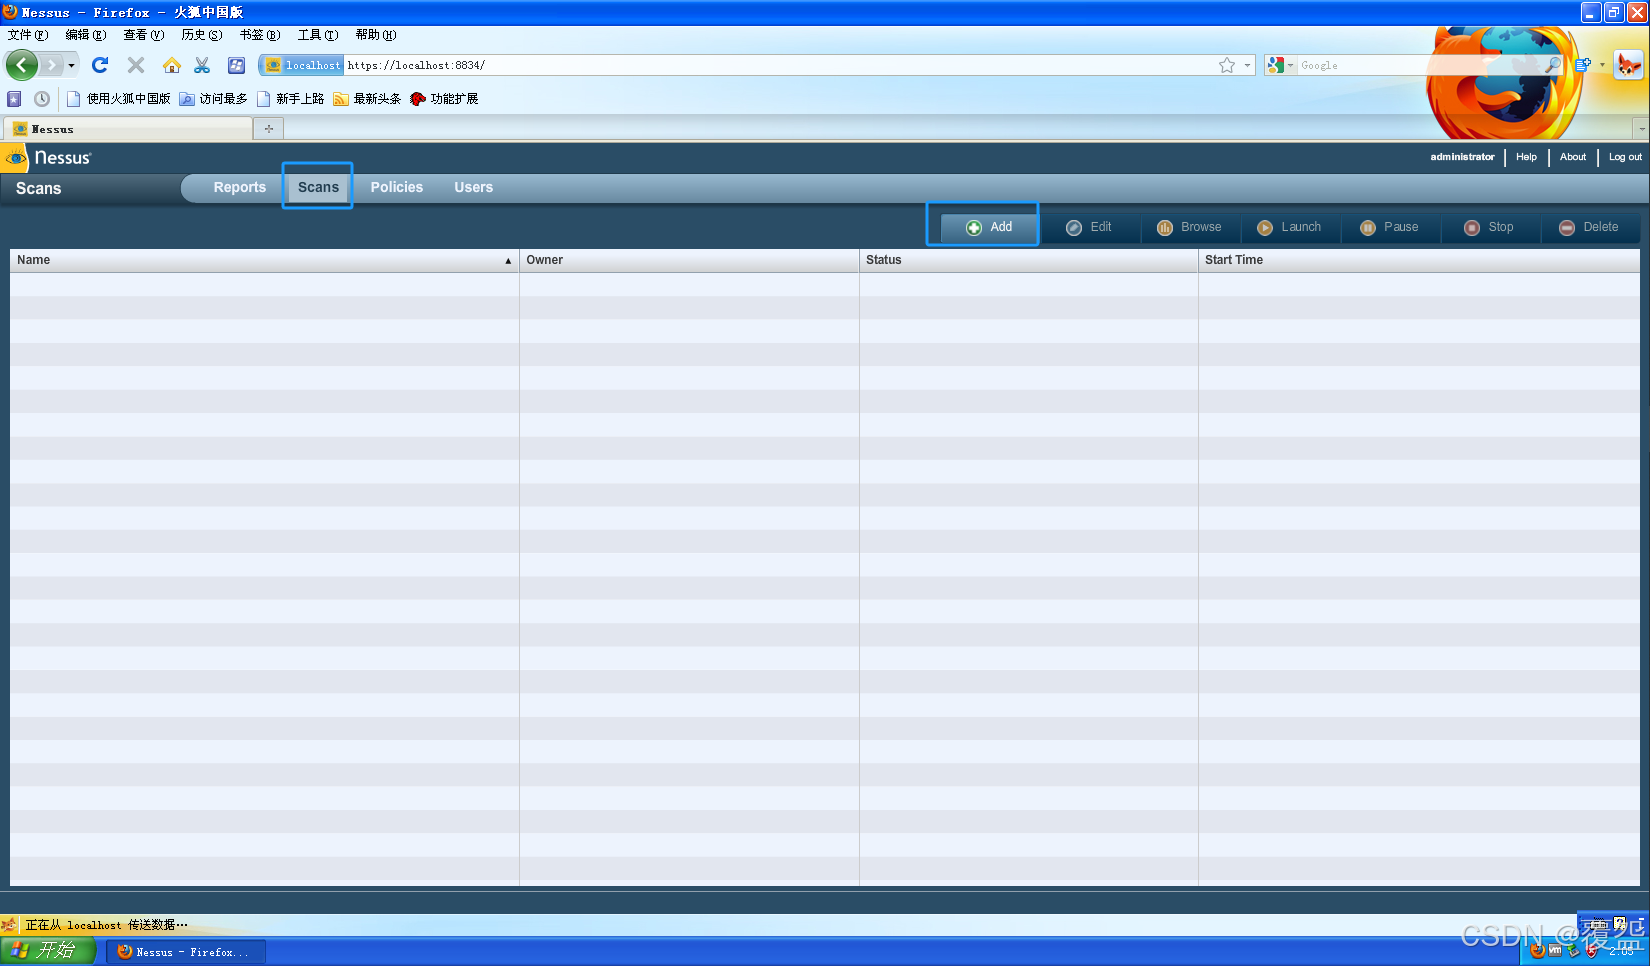The width and height of the screenshot is (1650, 966).
Task: Open the 查看 menu
Action: [144, 35]
